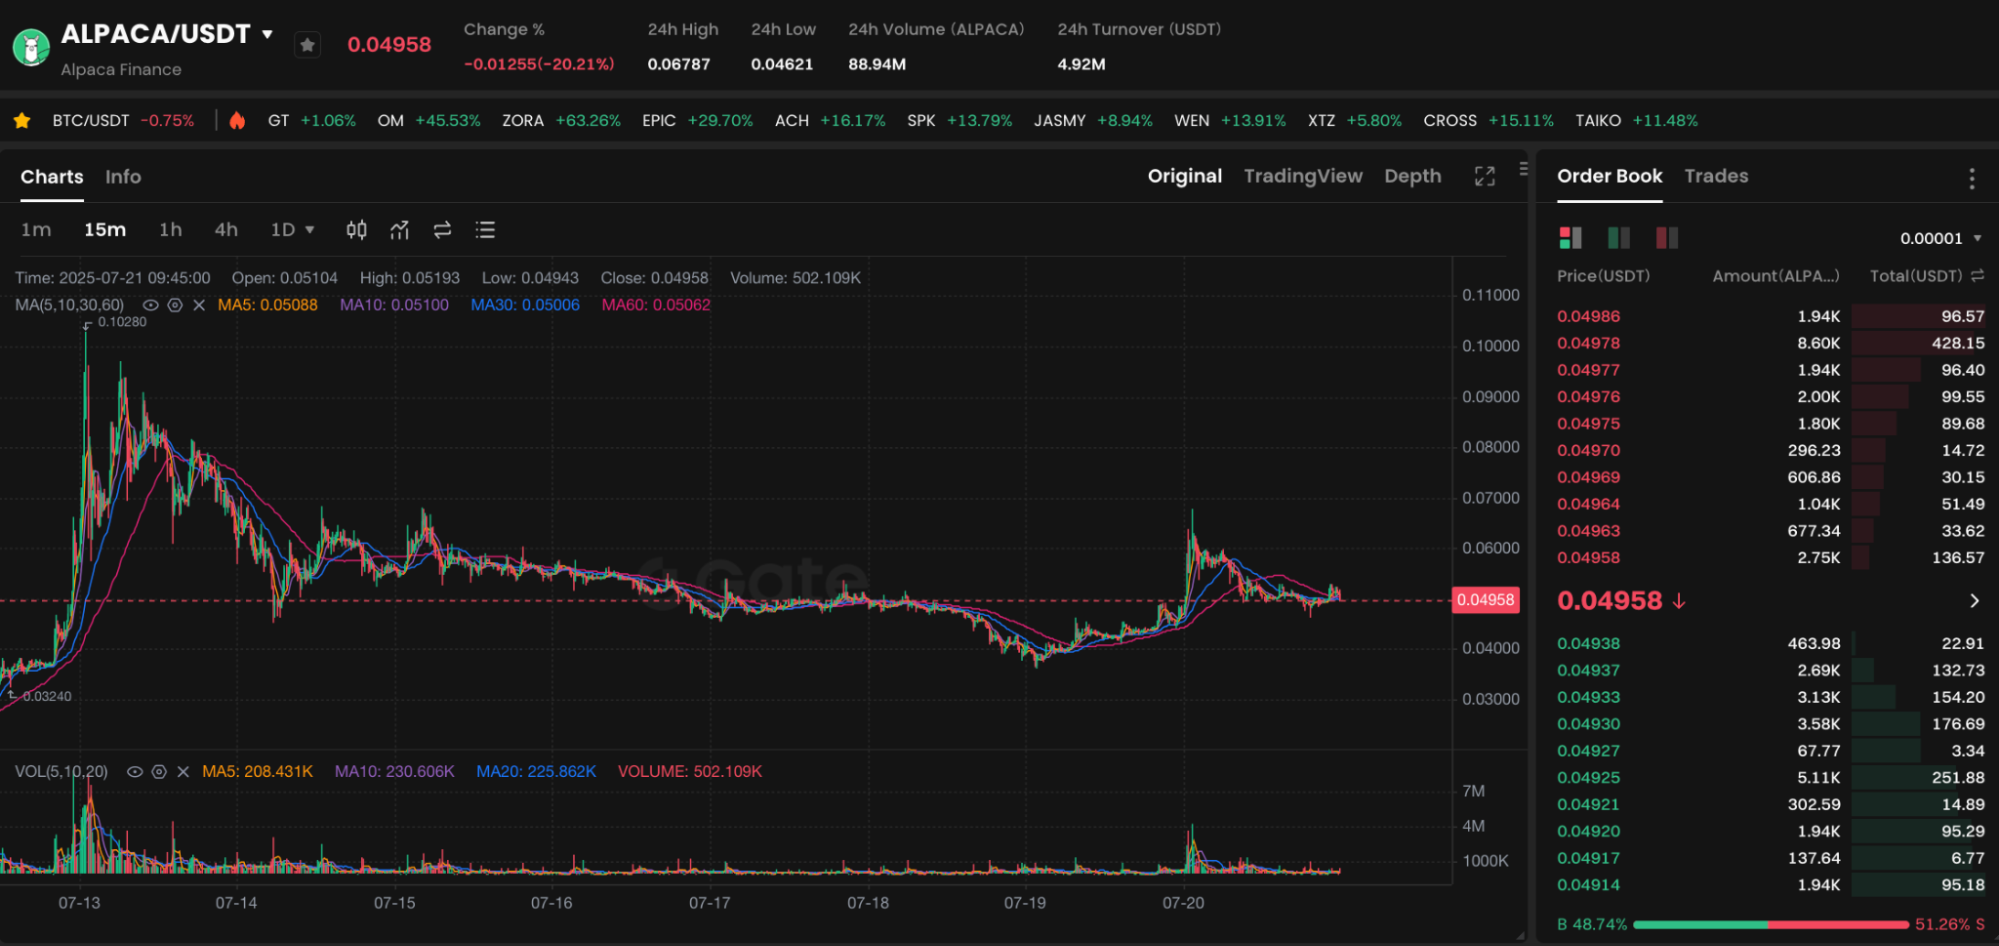Image resolution: width=1999 pixels, height=946 pixels.
Task: Select the 1h timeframe
Action: coord(171,230)
